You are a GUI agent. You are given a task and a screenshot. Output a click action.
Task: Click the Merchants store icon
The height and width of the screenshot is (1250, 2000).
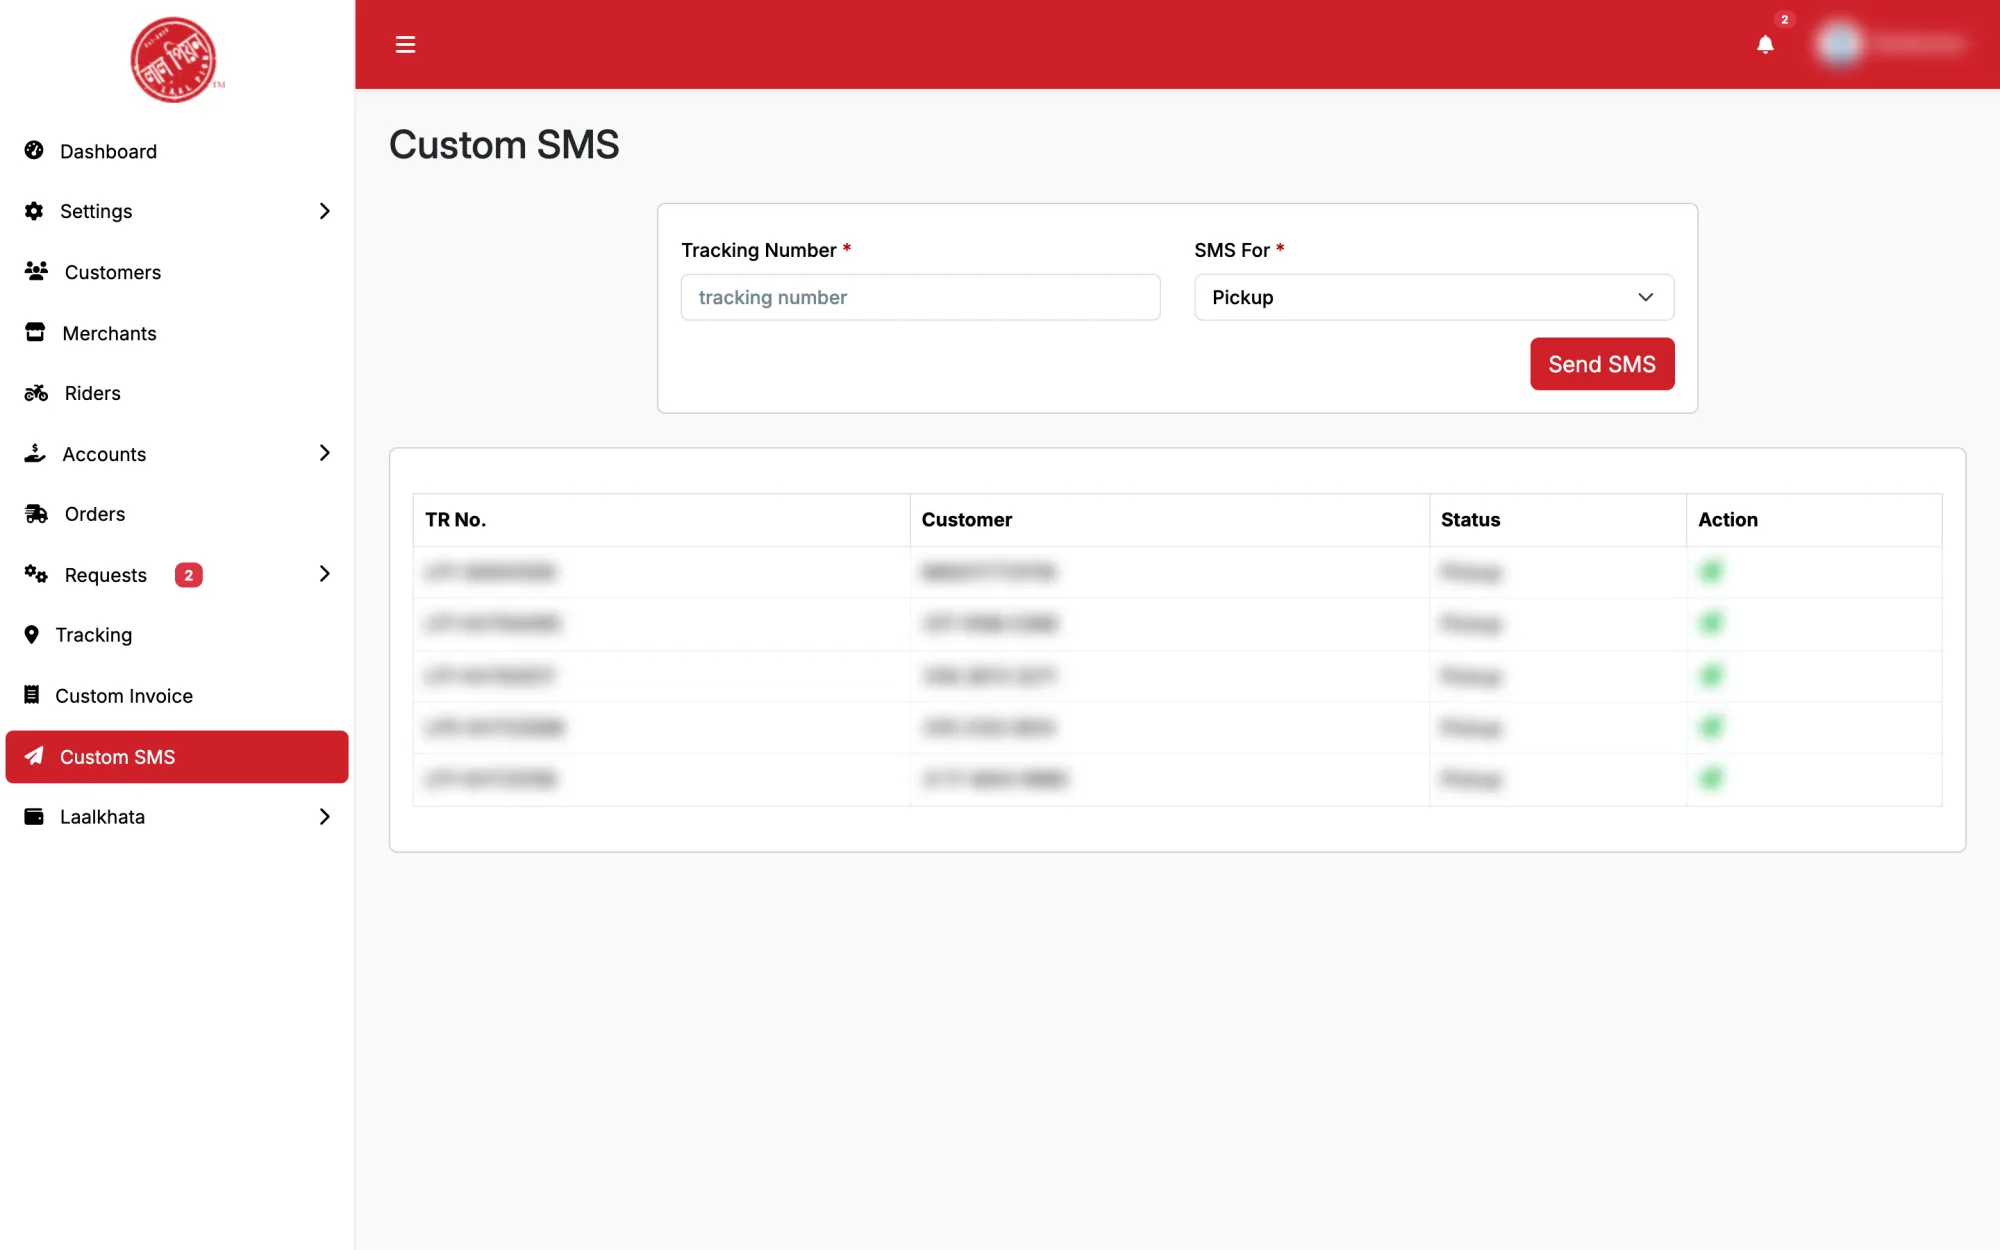tap(35, 332)
